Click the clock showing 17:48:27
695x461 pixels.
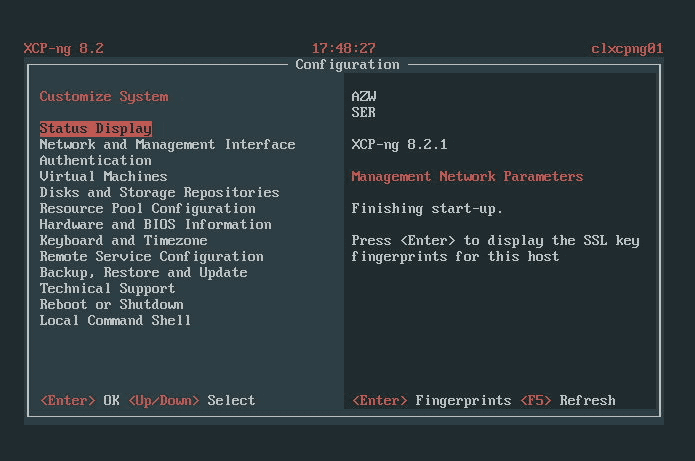(343, 48)
